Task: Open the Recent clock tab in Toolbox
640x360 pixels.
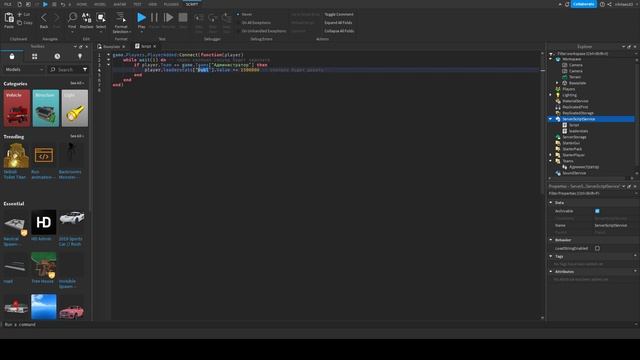Action: pos(57,56)
